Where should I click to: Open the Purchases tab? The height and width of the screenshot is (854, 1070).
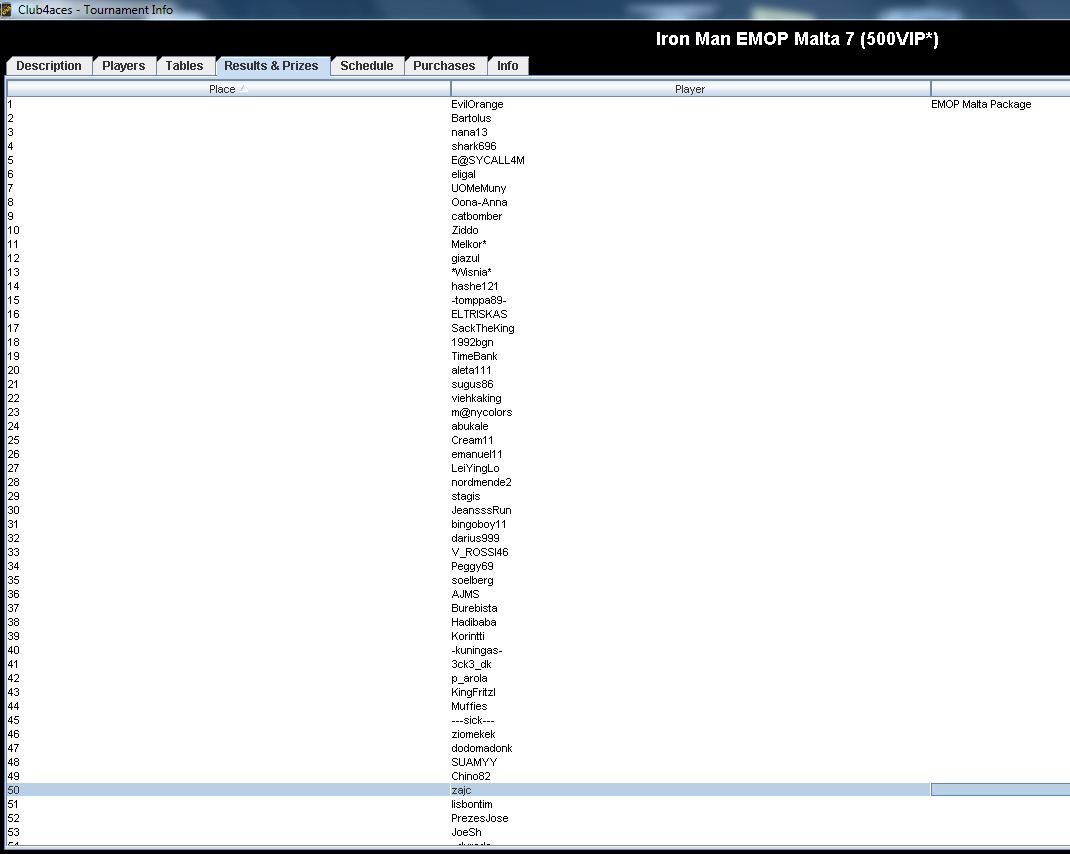[x=444, y=66]
